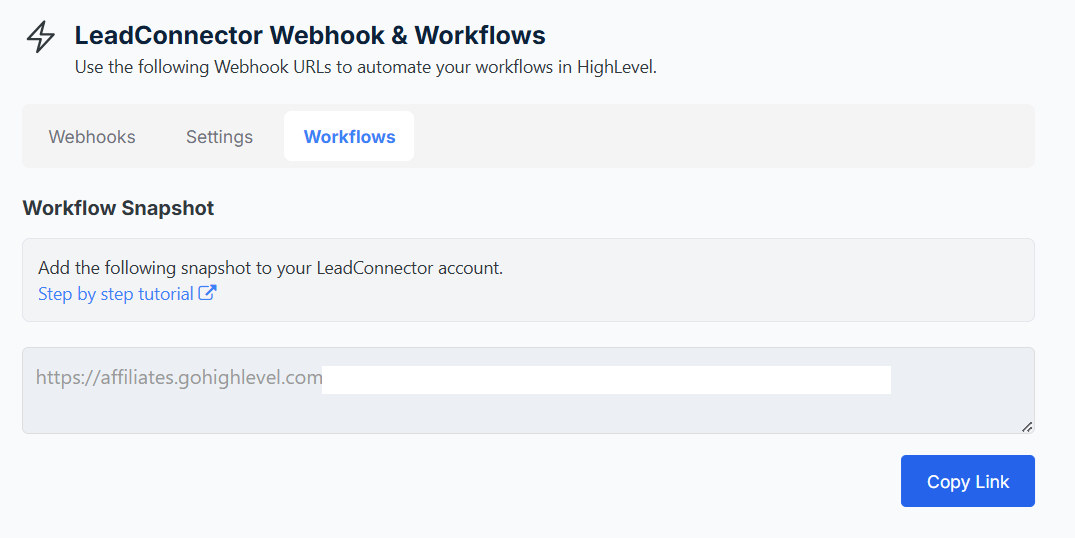Image resolution: width=1075 pixels, height=538 pixels.
Task: Click empty space below the URL in textarea
Action: click(500, 415)
